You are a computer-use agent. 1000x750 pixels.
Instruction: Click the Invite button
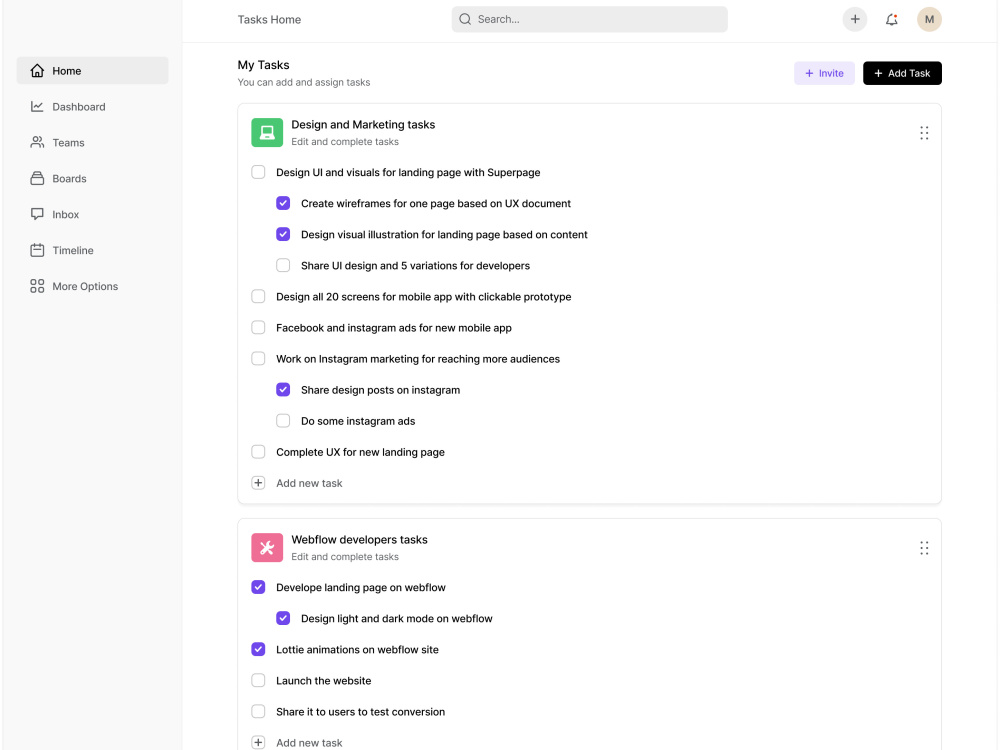point(824,73)
